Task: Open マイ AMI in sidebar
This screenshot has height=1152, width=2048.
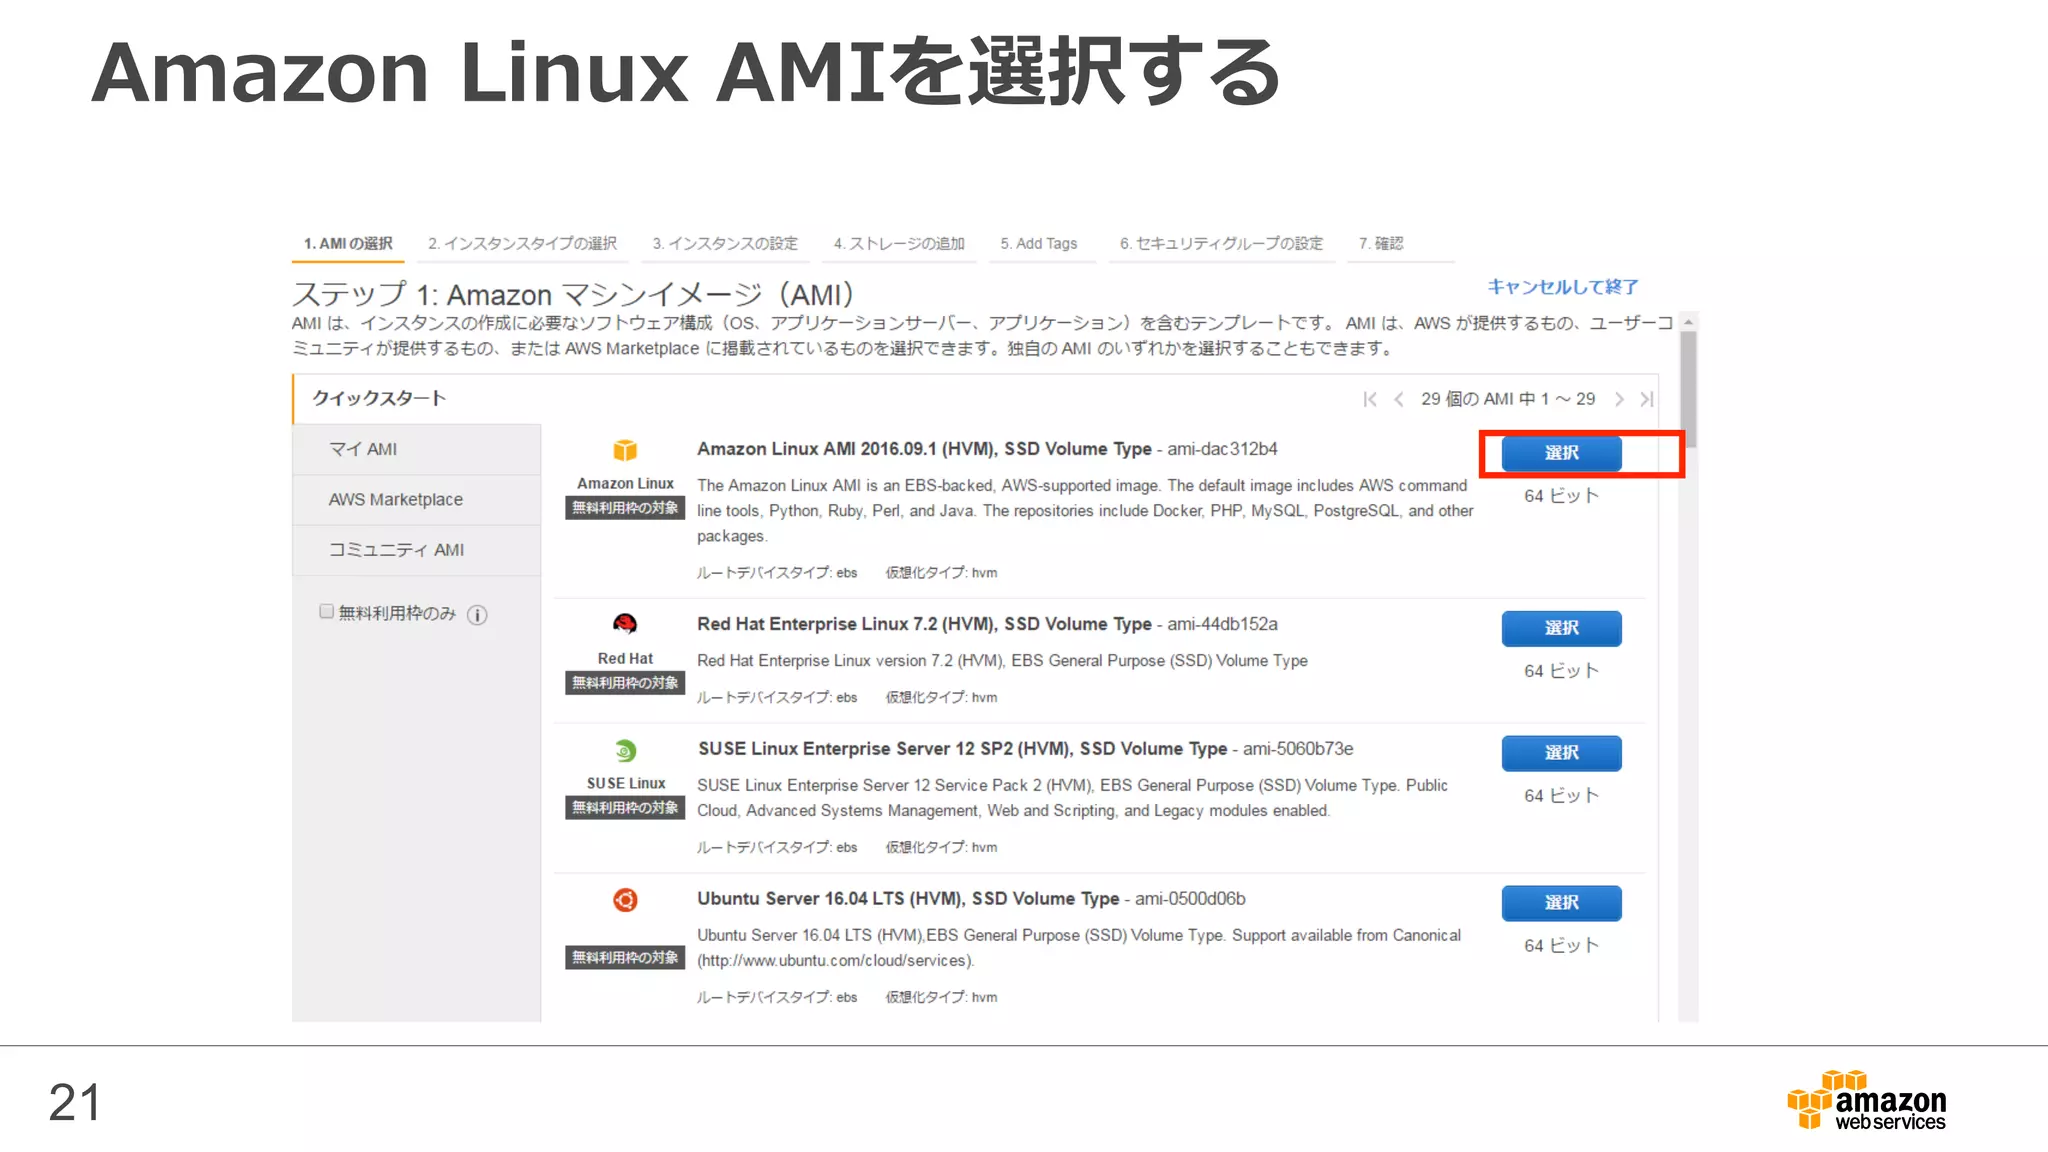Action: pos(417,450)
